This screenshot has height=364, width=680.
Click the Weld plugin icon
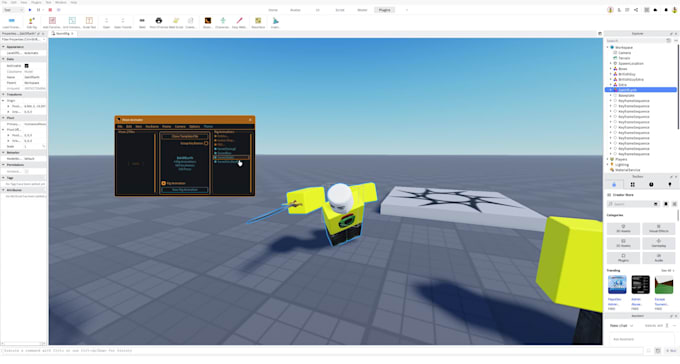click(x=142, y=20)
